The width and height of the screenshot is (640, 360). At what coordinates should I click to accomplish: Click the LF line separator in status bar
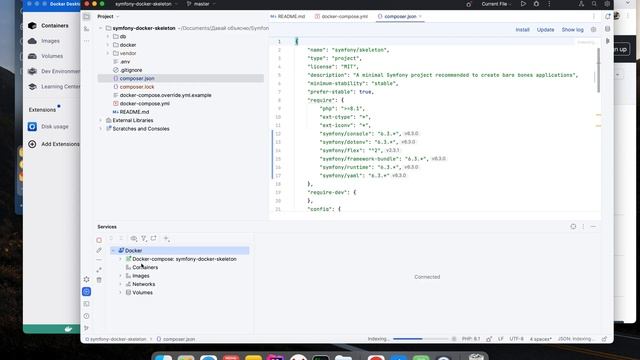click(x=501, y=339)
